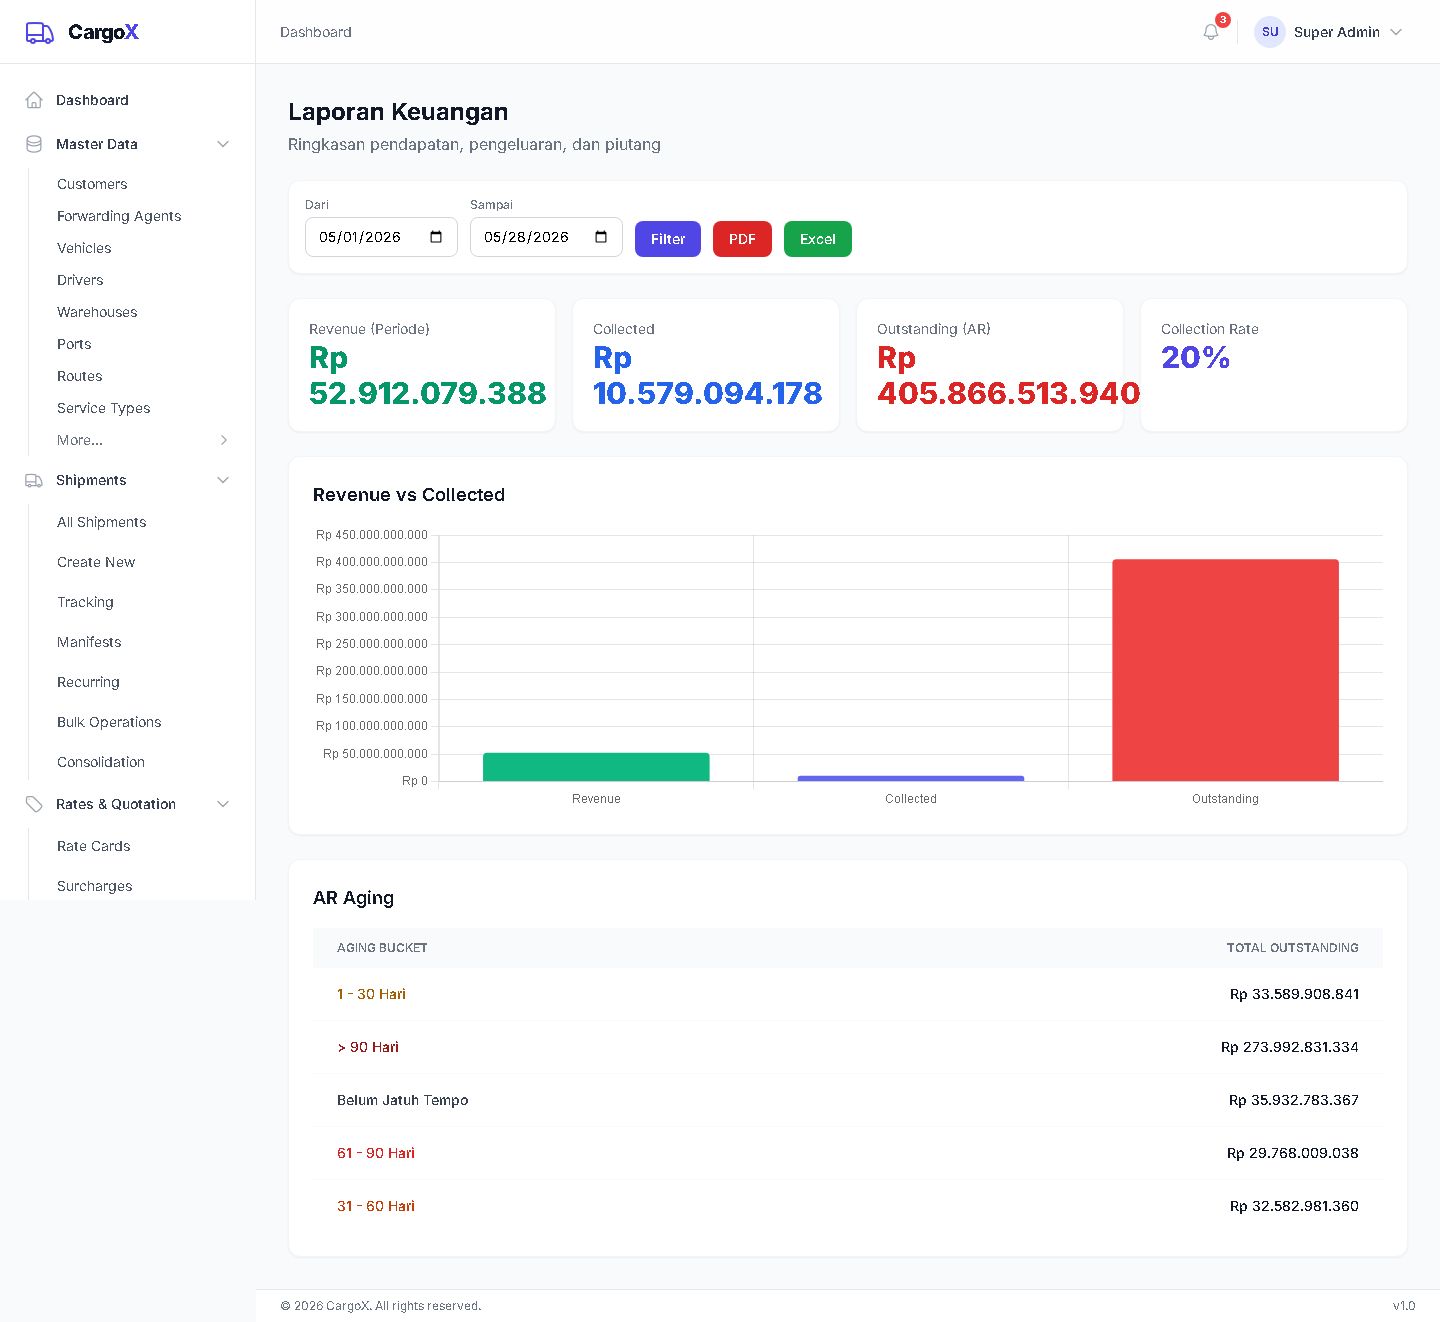
Task: Open calendar picker in Sampai date field
Action: pos(601,237)
